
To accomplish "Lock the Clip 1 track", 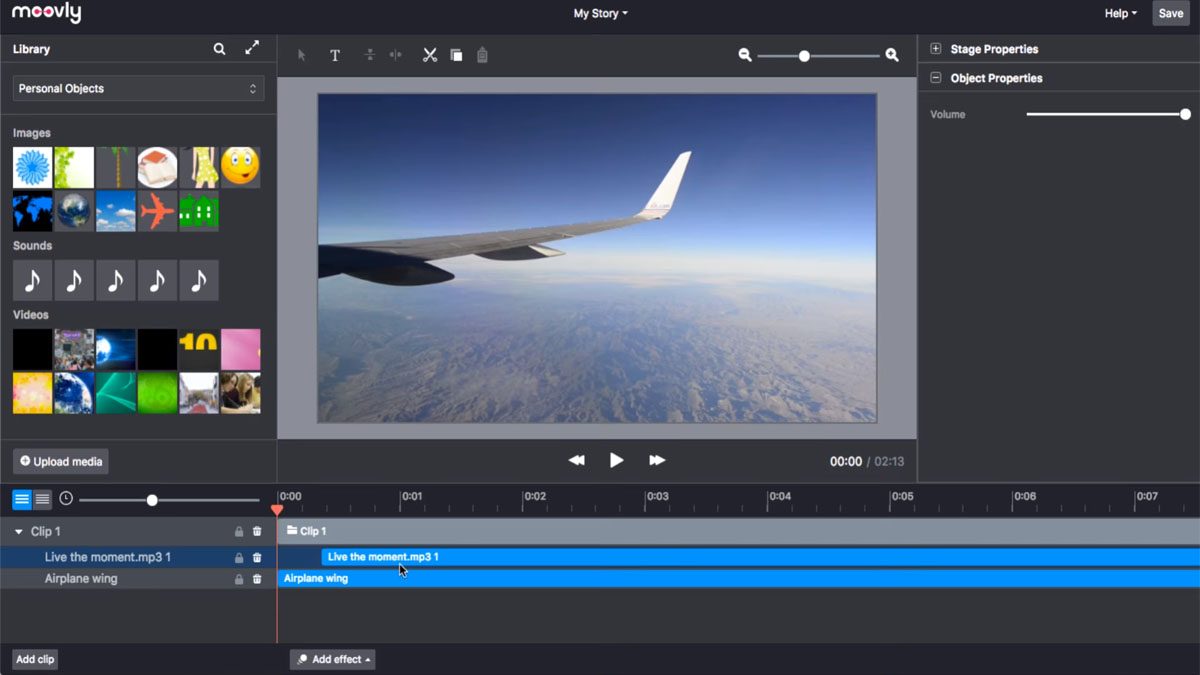I will 238,531.
